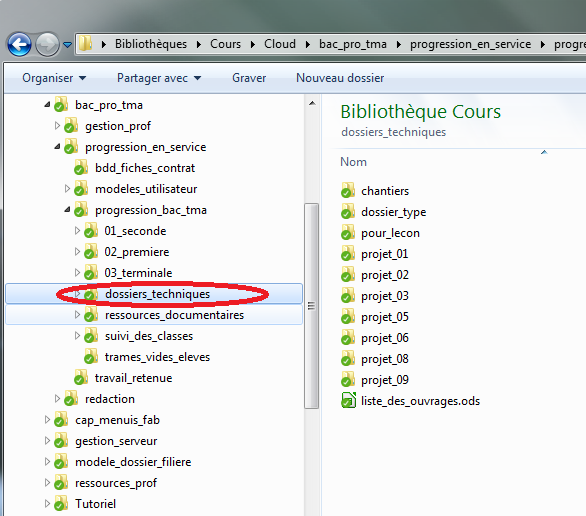586x516 pixels.
Task: Click the navigation pane scrollbar thumb
Action: [x=311, y=306]
